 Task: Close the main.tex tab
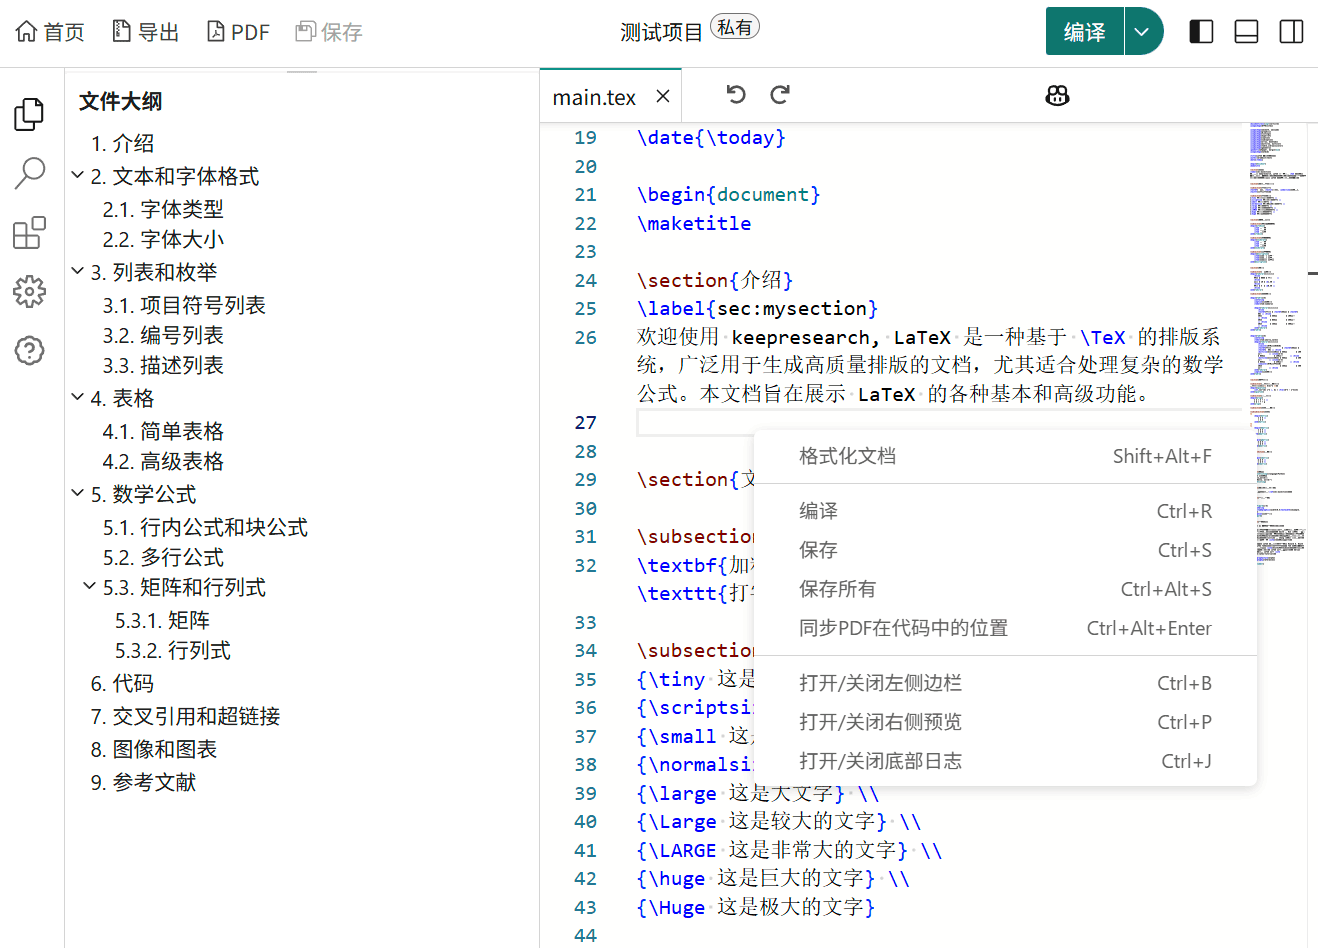pyautogui.click(x=662, y=97)
